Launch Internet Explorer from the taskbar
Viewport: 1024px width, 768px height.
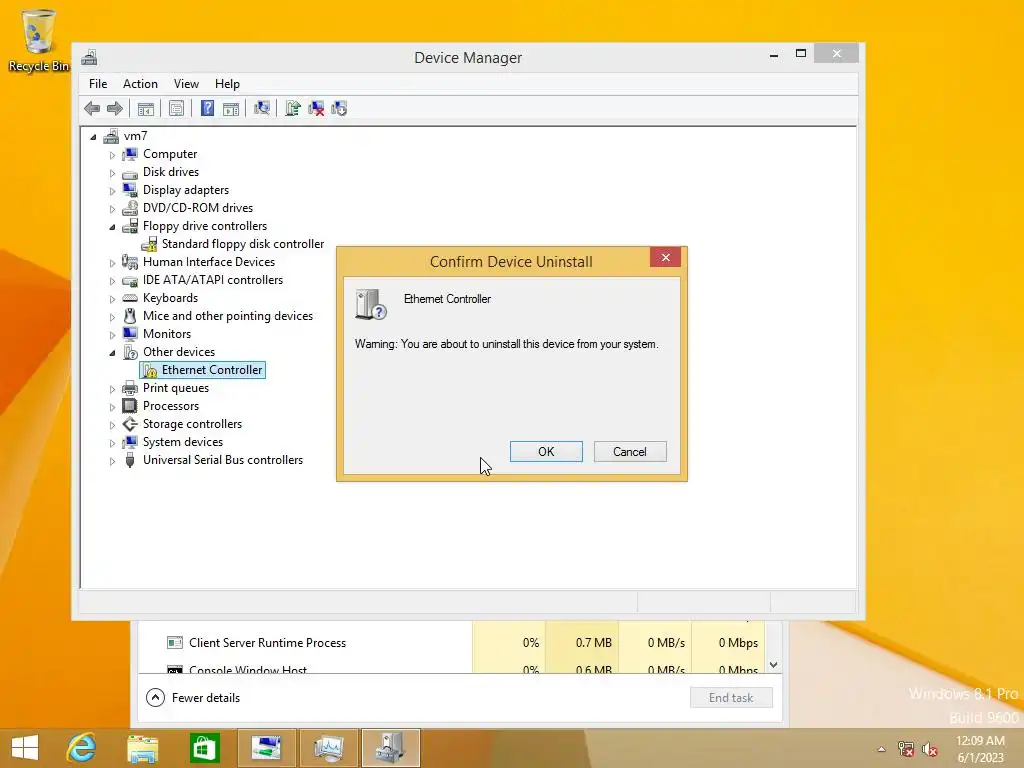tap(82, 748)
